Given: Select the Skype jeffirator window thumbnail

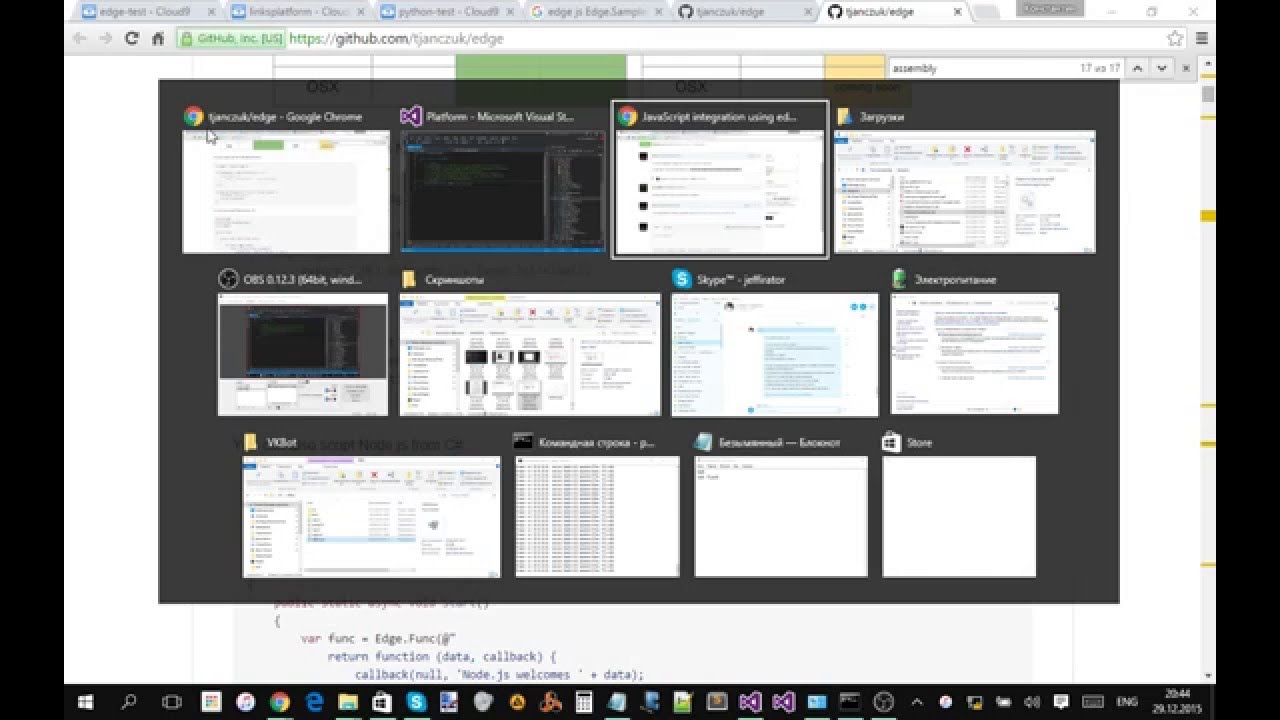Looking at the screenshot, I should pyautogui.click(x=775, y=354).
